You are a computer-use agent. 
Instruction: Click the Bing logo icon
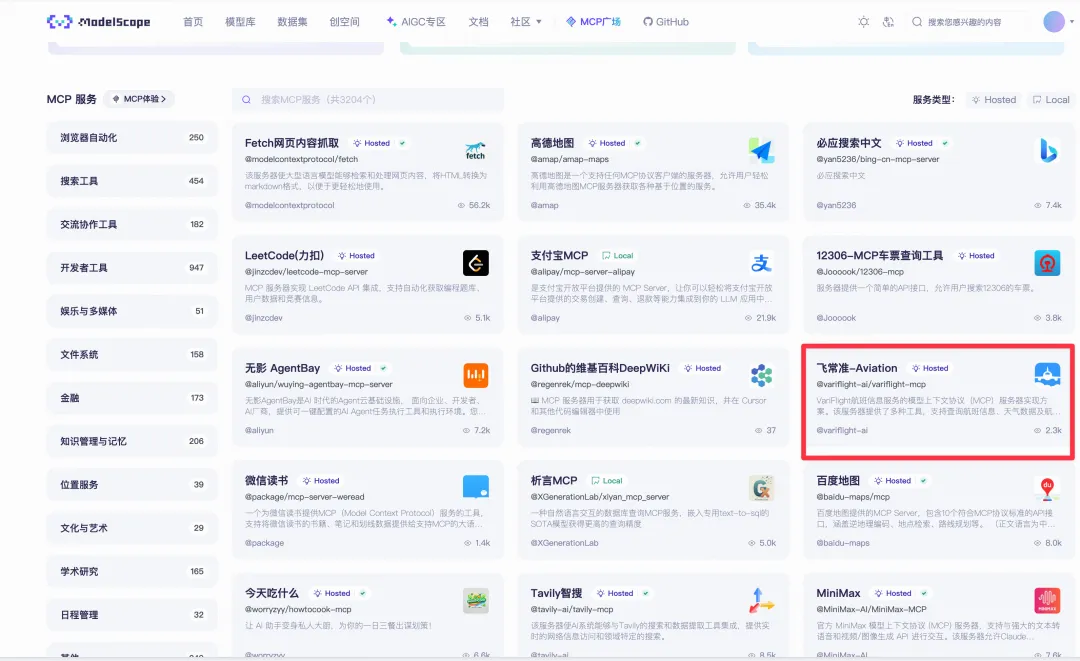coord(1048,150)
